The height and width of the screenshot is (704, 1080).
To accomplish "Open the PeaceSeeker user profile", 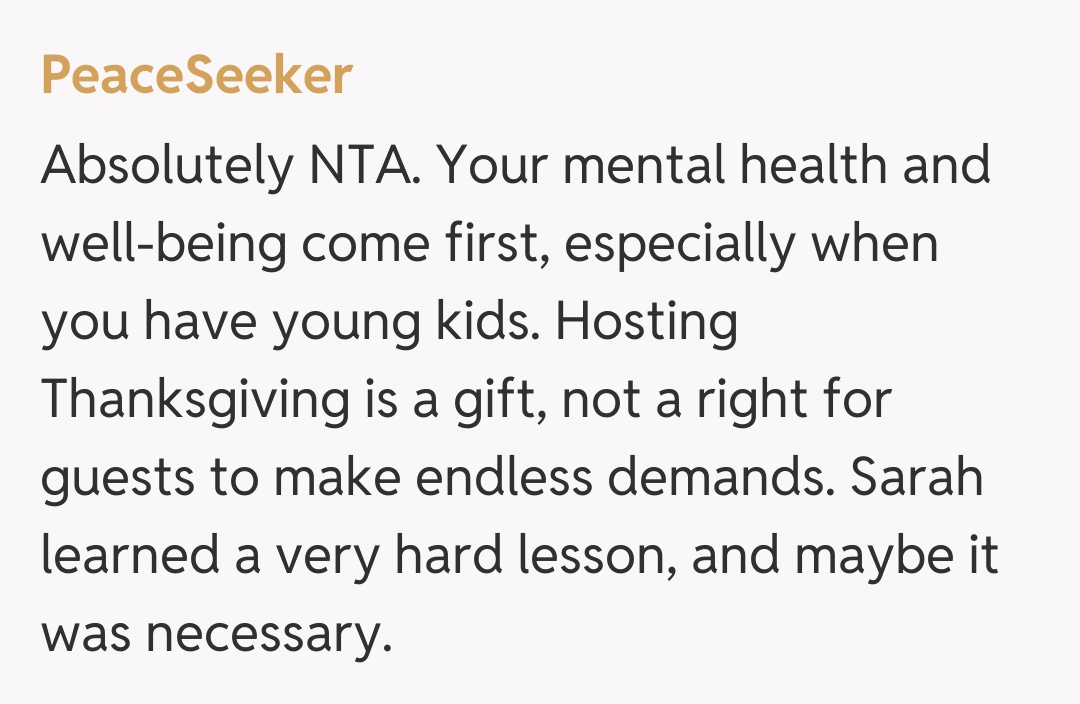I will coord(197,75).
